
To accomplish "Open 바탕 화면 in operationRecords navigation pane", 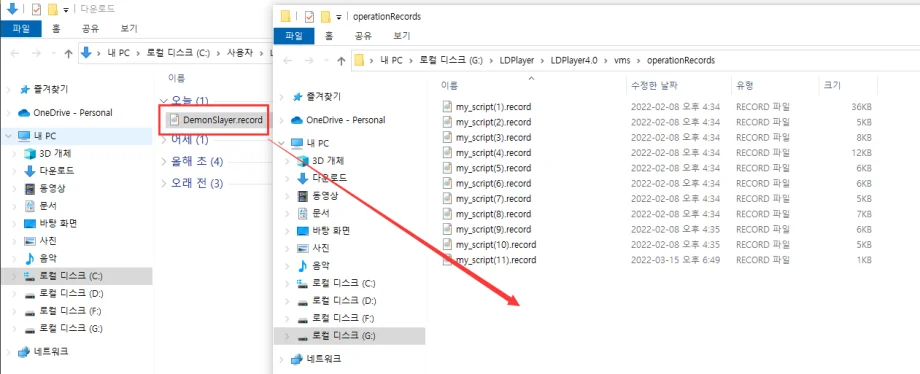I will coord(332,231).
